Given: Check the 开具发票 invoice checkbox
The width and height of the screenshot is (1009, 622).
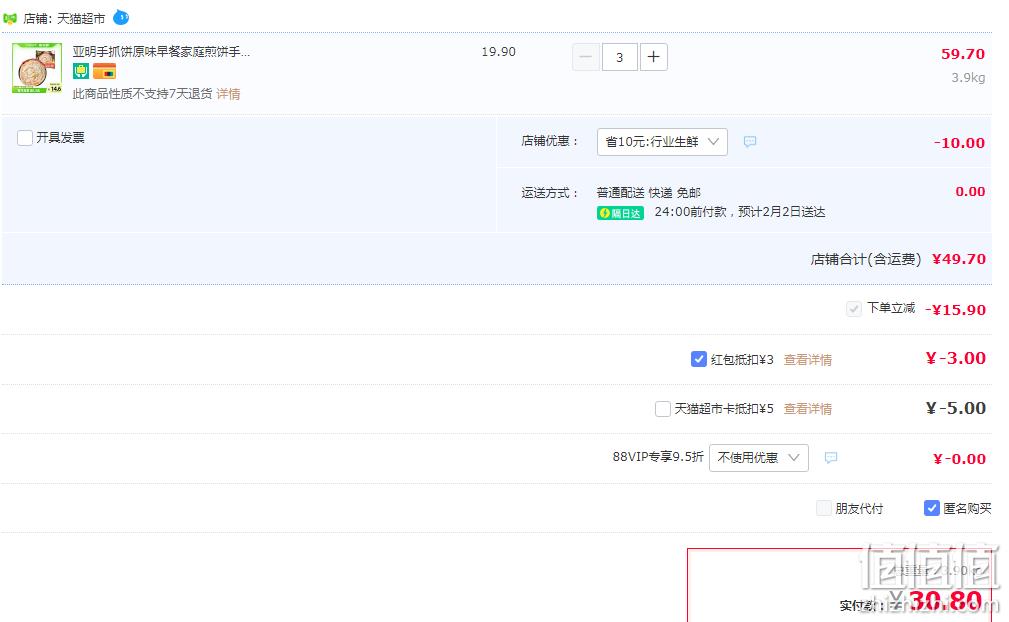Looking at the screenshot, I should click(24, 138).
